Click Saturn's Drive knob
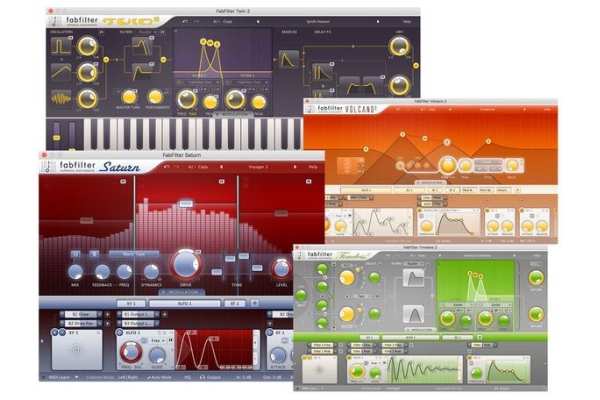600x400 pixels. 186,264
